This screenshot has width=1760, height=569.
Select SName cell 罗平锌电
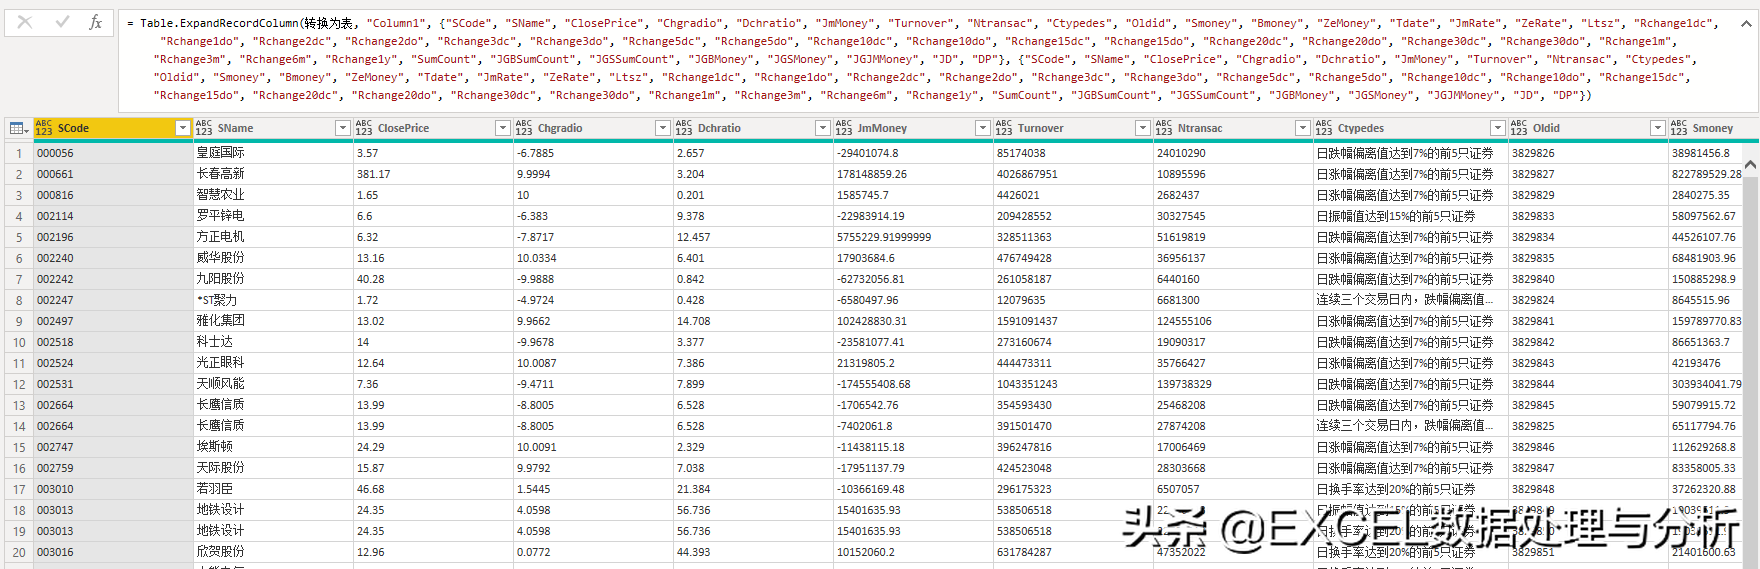point(273,216)
